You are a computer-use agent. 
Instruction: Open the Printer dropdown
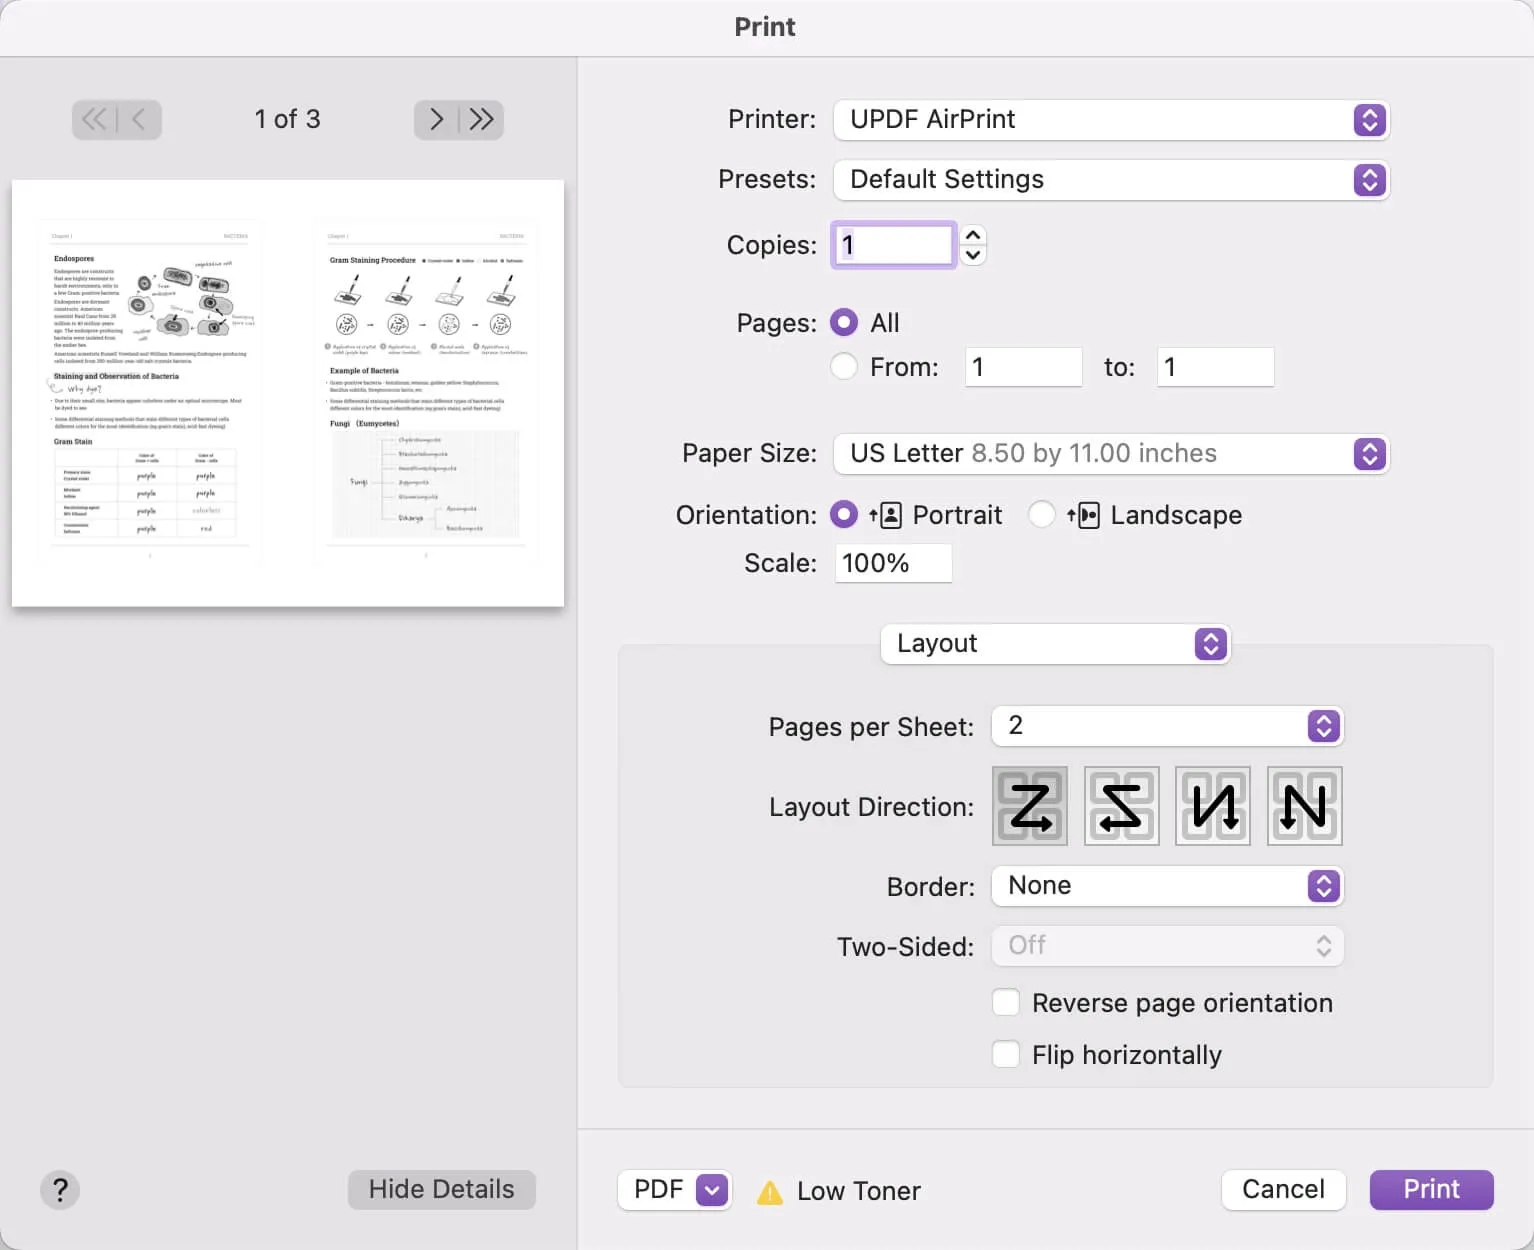tap(1111, 120)
